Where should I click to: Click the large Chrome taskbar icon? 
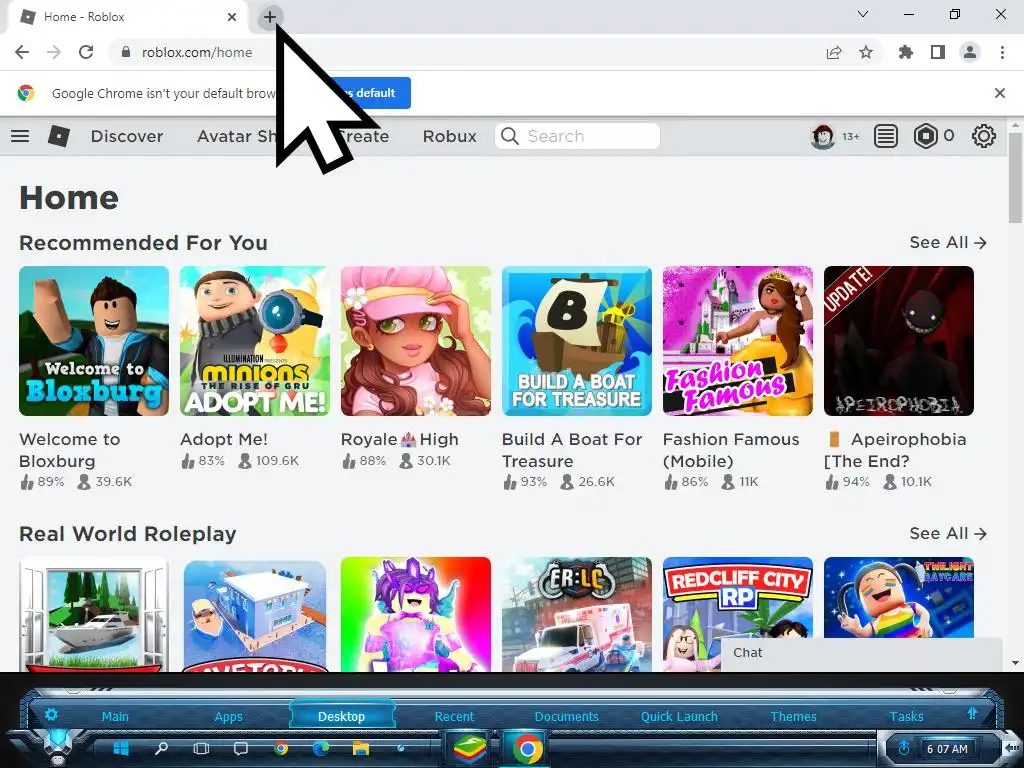(x=527, y=749)
